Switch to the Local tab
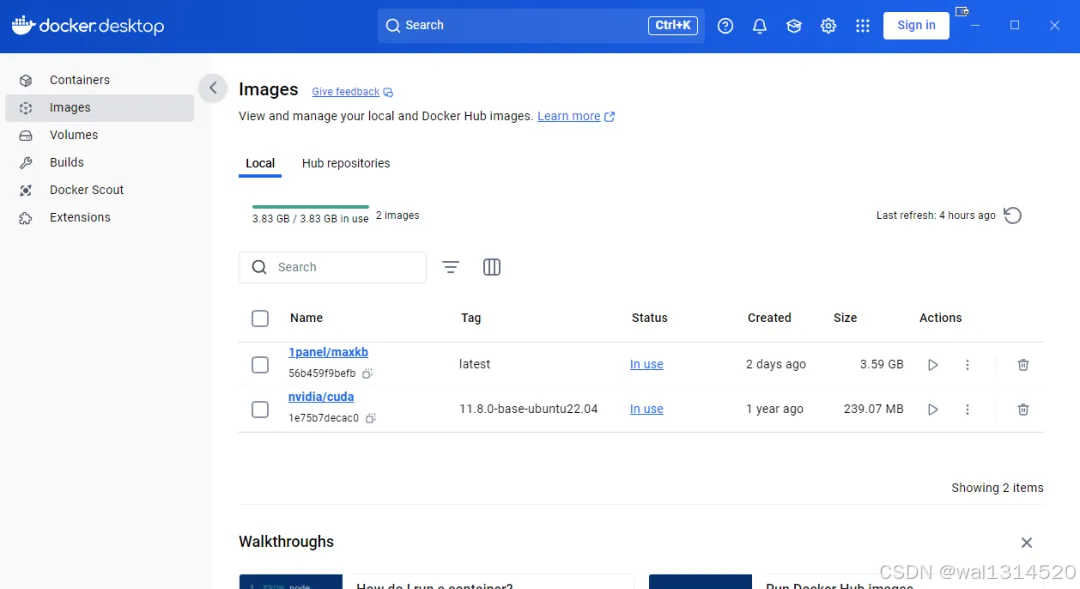Image resolution: width=1080 pixels, height=589 pixels. pyautogui.click(x=260, y=163)
